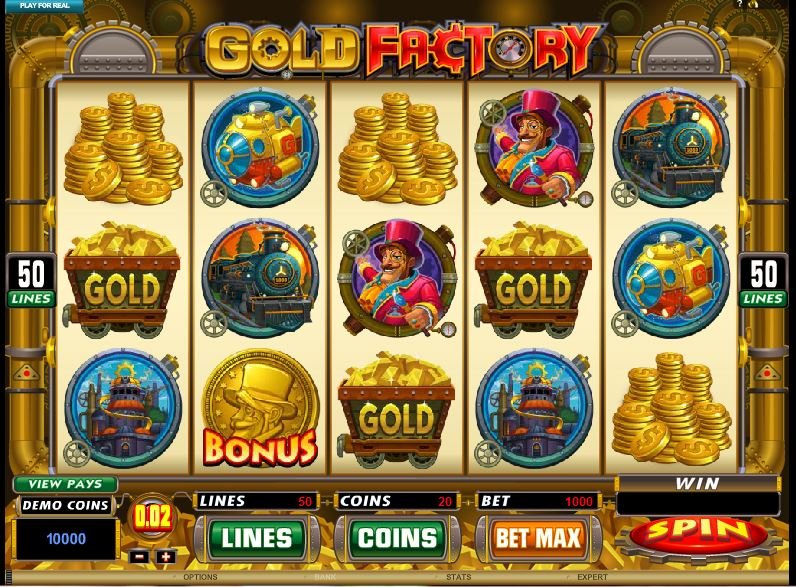Open the OPTIONS menu

point(200,577)
